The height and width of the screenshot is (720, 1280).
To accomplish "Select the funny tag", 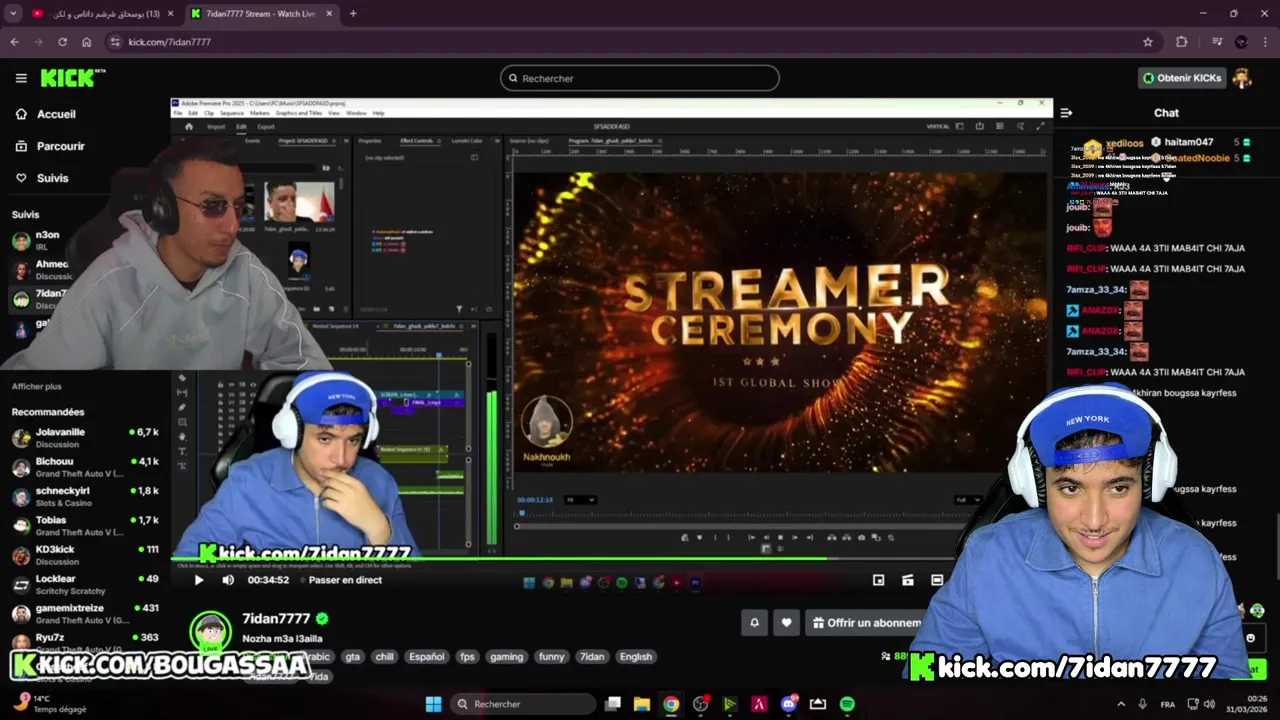I will [x=552, y=657].
